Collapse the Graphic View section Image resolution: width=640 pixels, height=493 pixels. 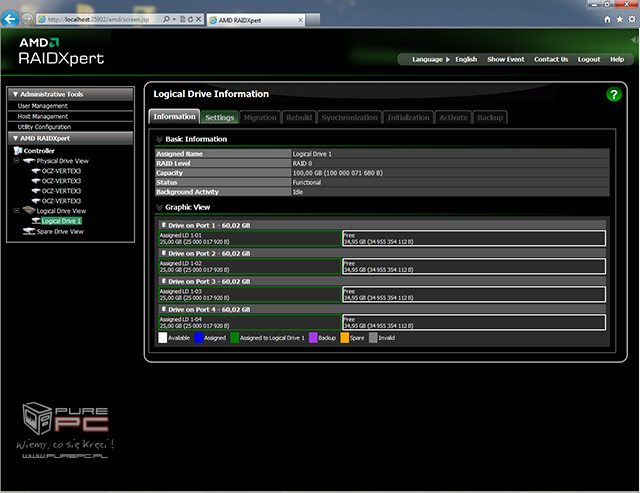point(159,207)
